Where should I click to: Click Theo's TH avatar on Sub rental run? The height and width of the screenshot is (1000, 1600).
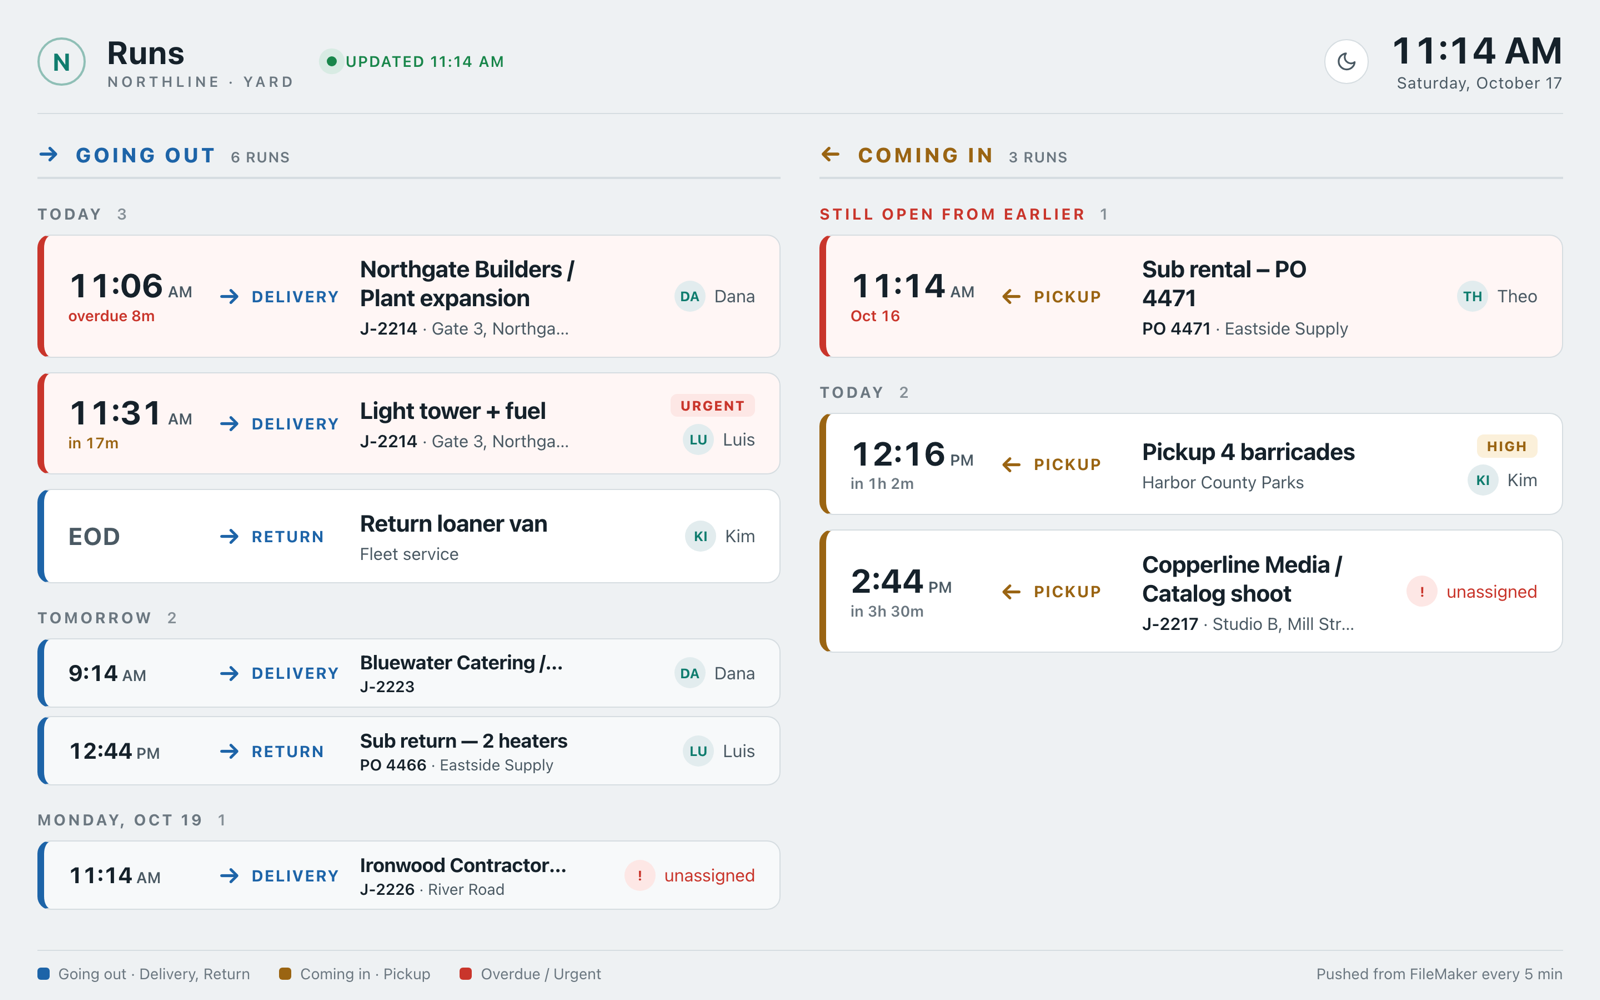pos(1472,296)
